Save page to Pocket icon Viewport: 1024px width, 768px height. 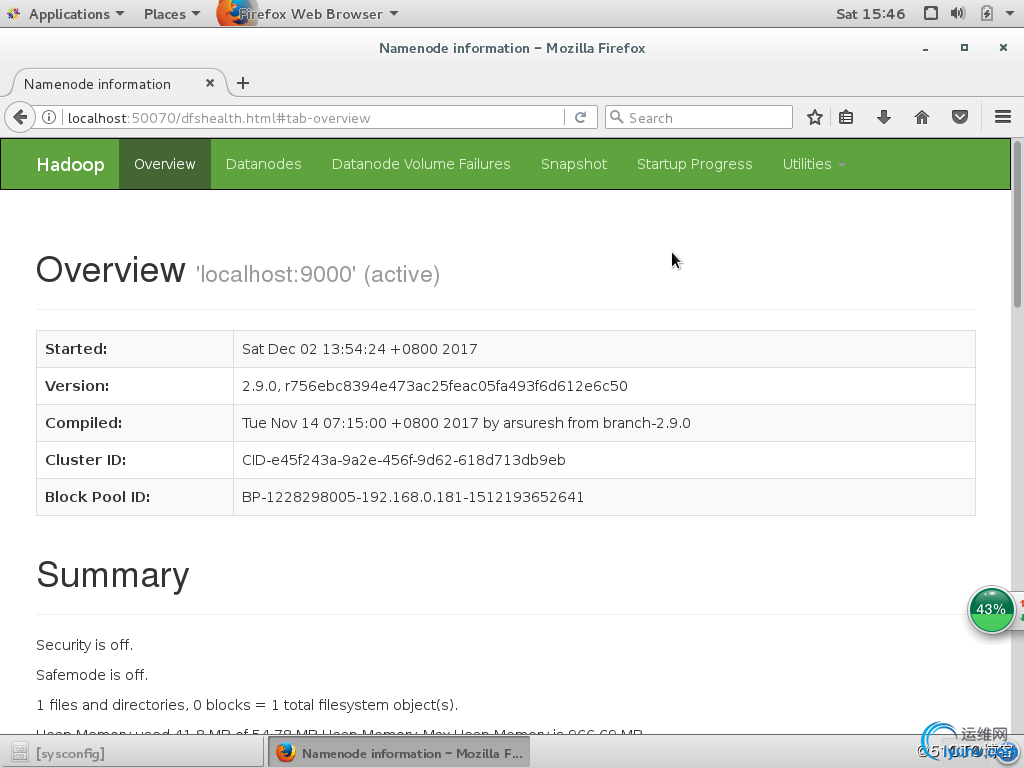coord(959,118)
